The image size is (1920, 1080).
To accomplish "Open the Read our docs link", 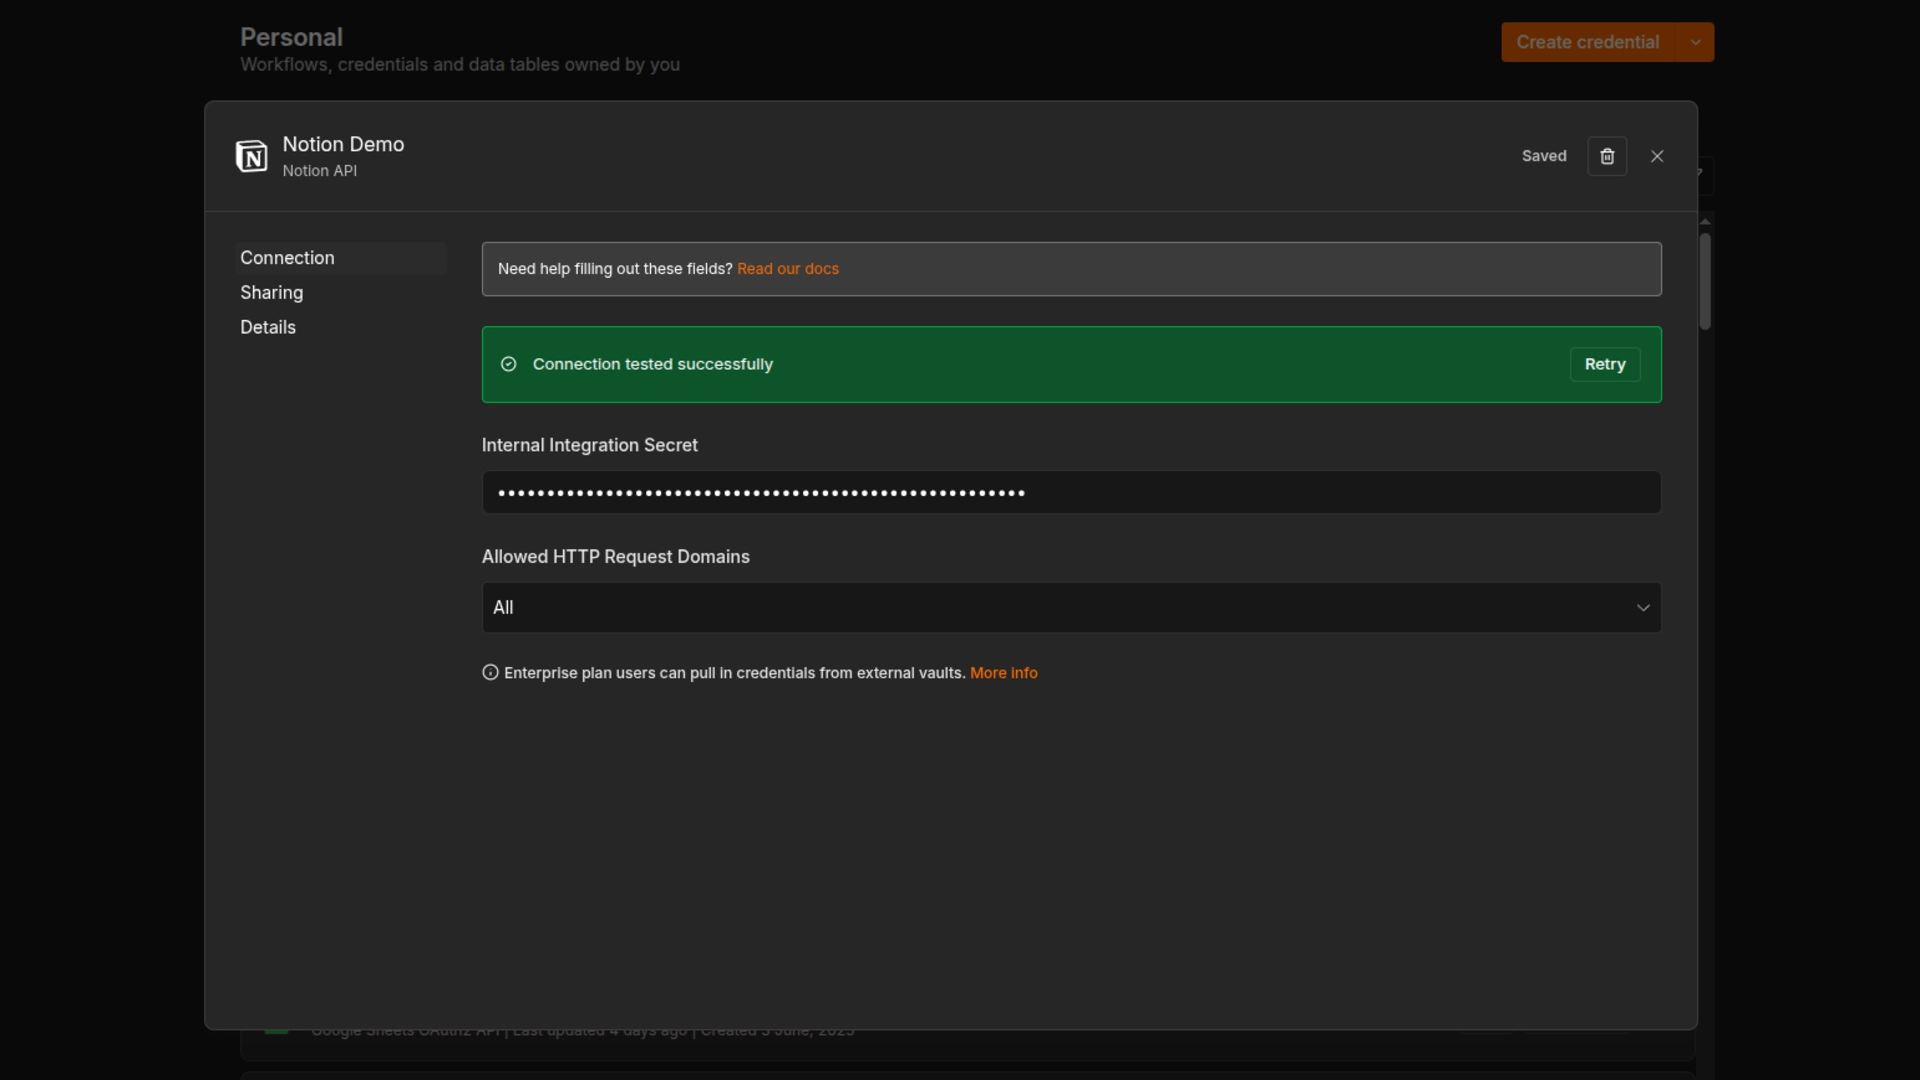I will tap(788, 269).
